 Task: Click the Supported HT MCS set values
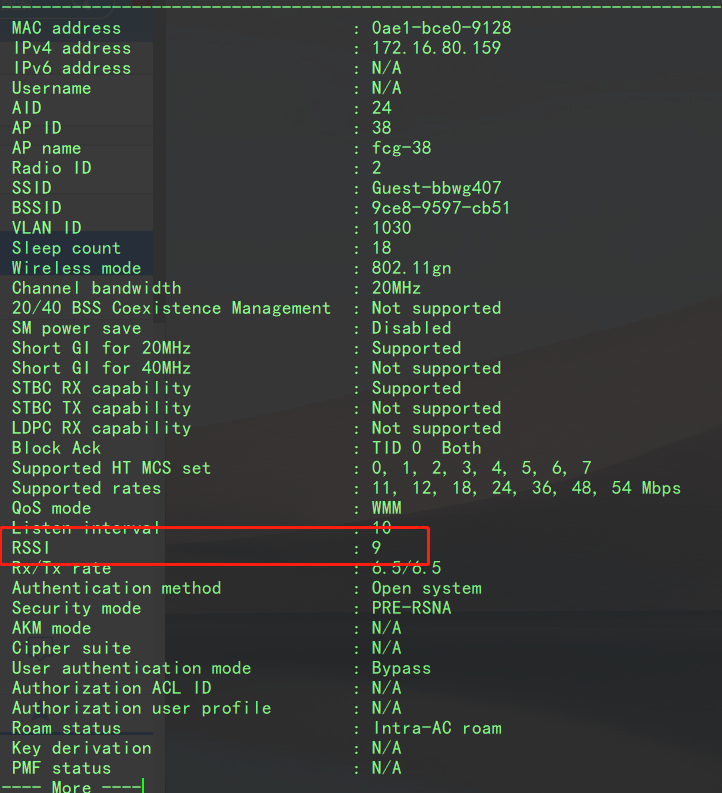tap(481, 468)
